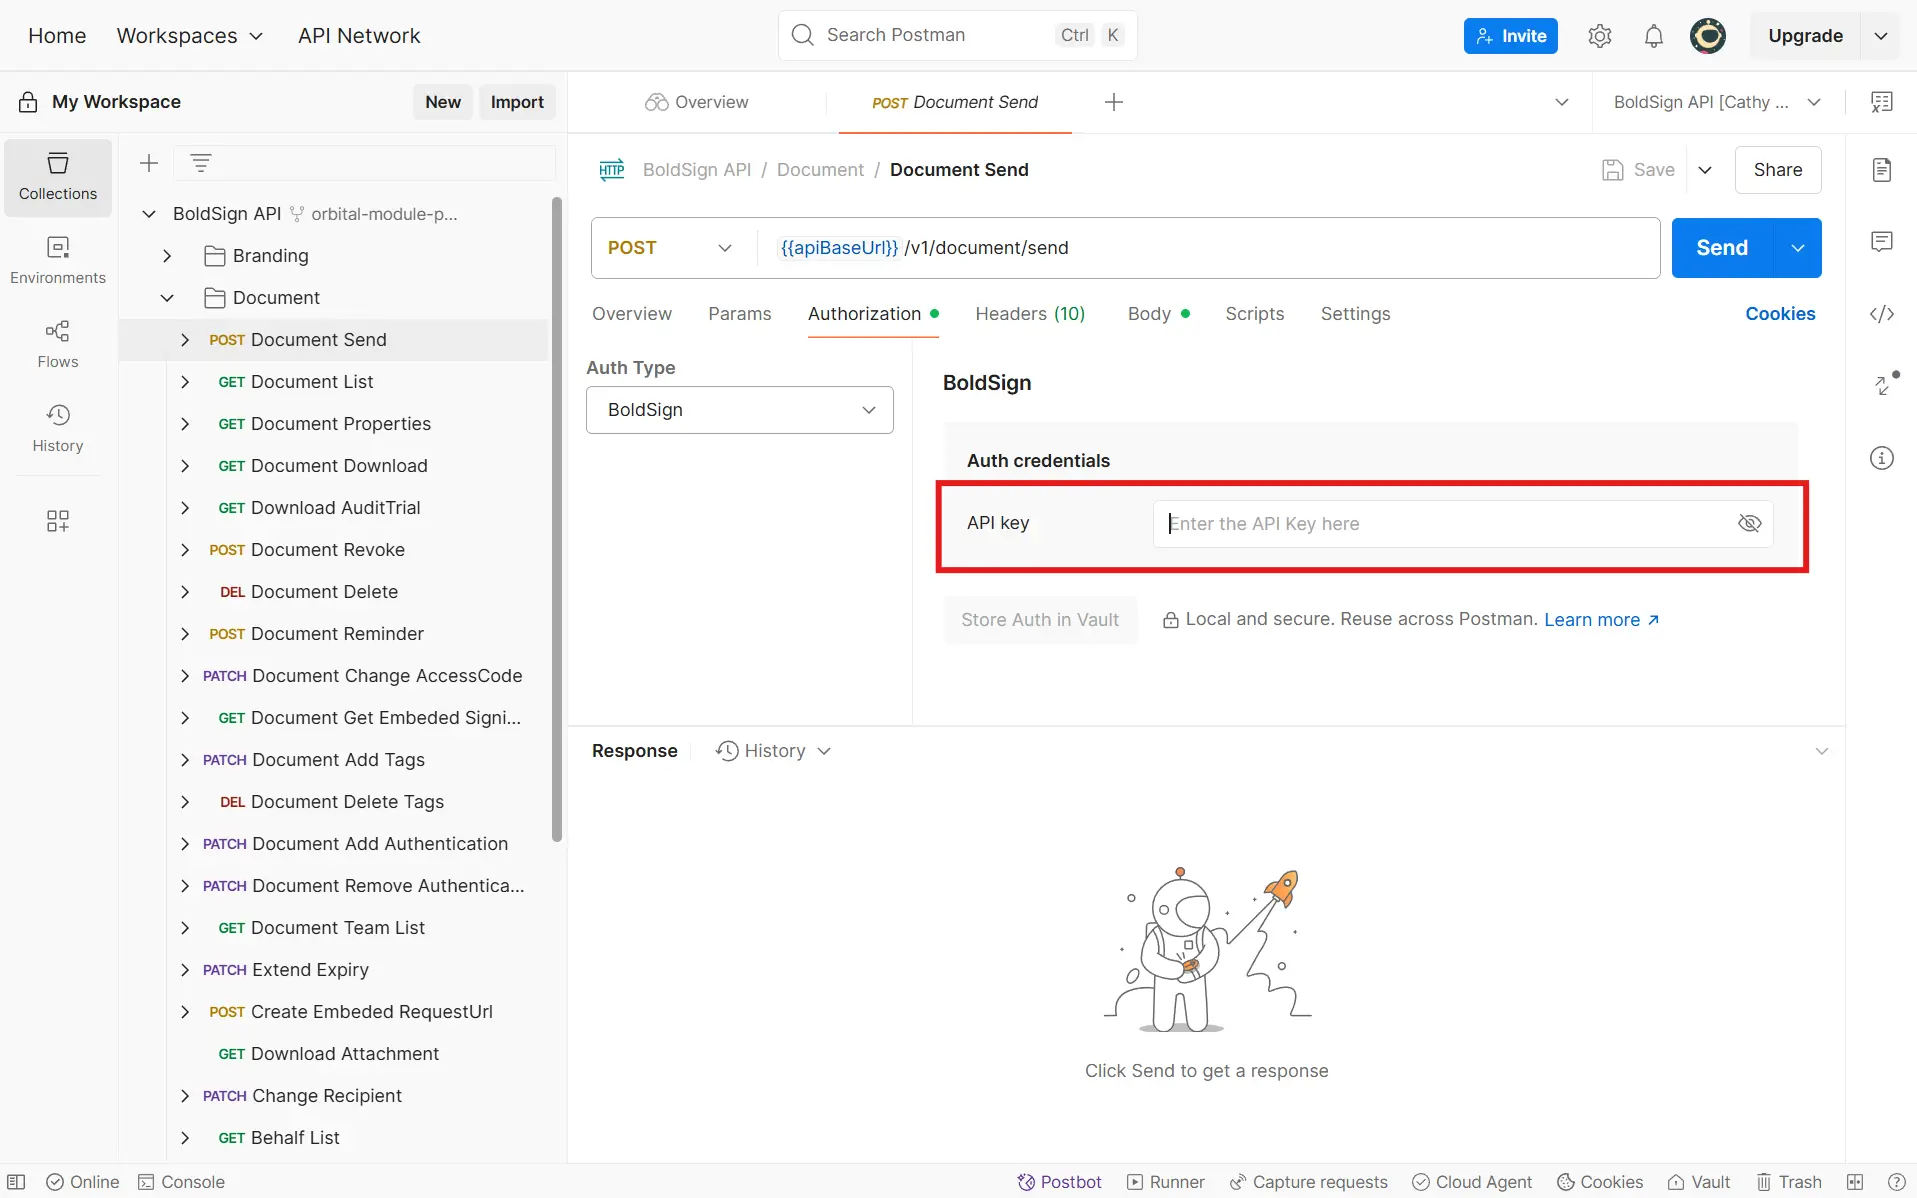The height and width of the screenshot is (1198, 1917).
Task: Open the environment selector BoldSign API dropdown
Action: click(x=1717, y=102)
